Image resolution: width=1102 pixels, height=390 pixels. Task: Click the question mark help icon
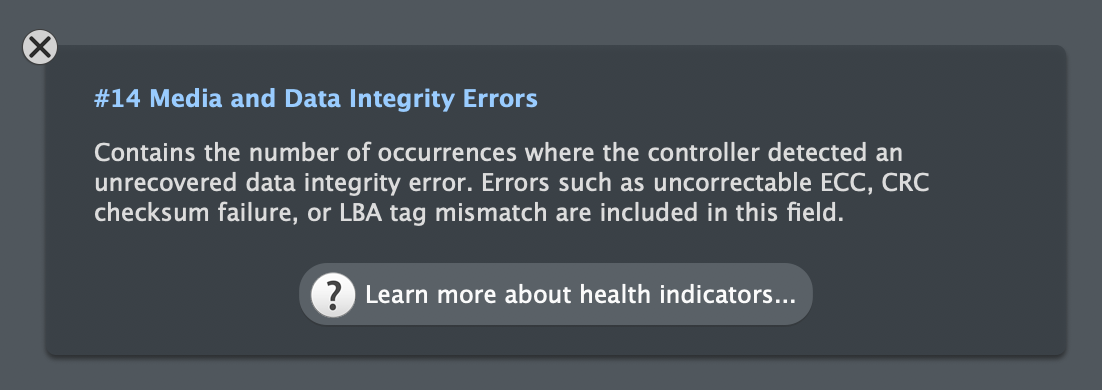coord(333,294)
